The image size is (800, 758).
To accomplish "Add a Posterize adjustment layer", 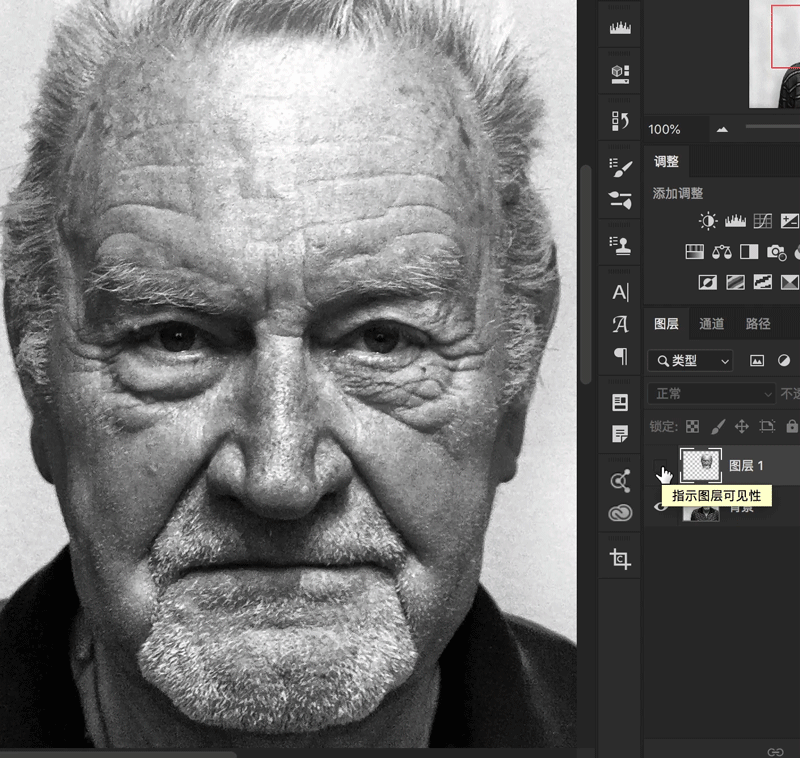I will click(735, 282).
